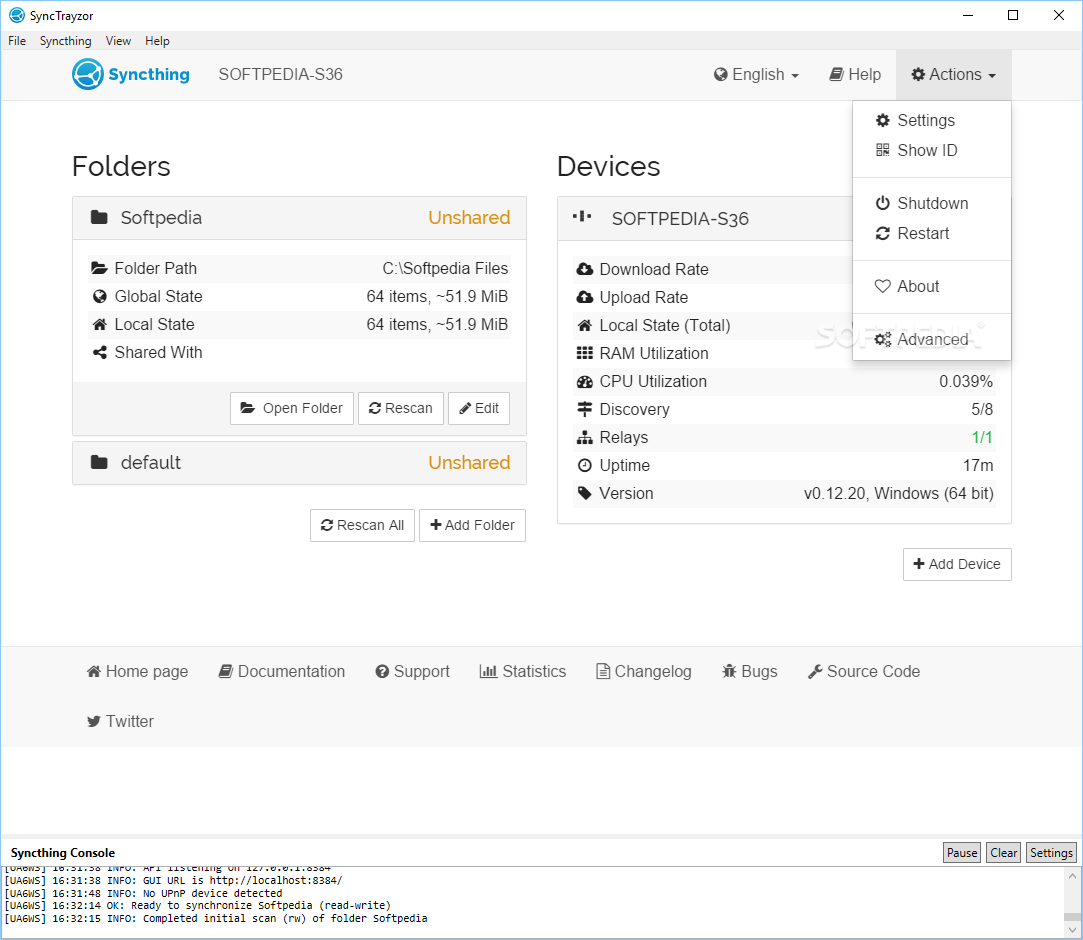Screen dimensions: 1083x940
Task: Open the Syncthing menu in menu bar
Action: [x=66, y=41]
